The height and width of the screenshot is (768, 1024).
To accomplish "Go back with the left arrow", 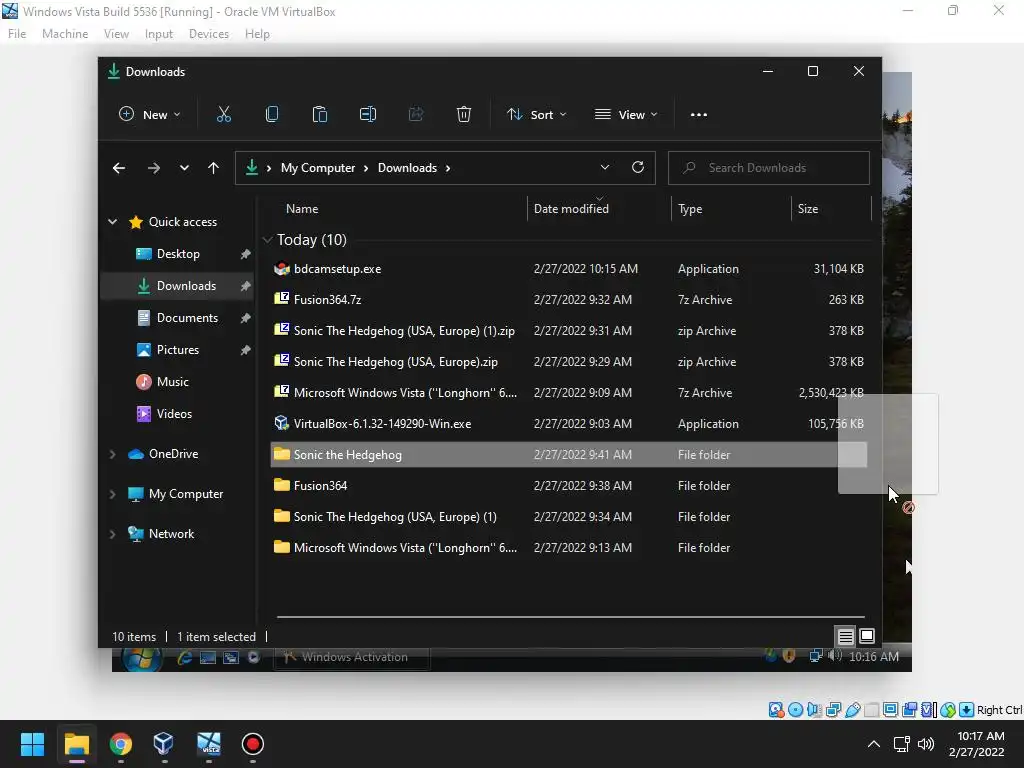I will 119,168.
